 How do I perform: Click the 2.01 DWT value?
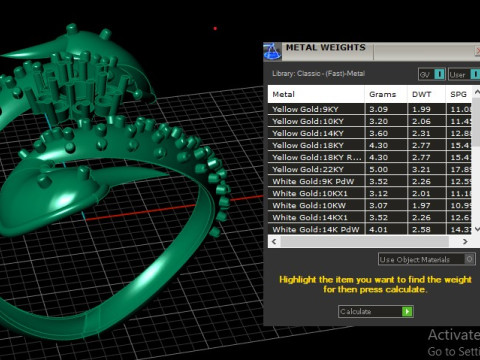[x=421, y=193]
